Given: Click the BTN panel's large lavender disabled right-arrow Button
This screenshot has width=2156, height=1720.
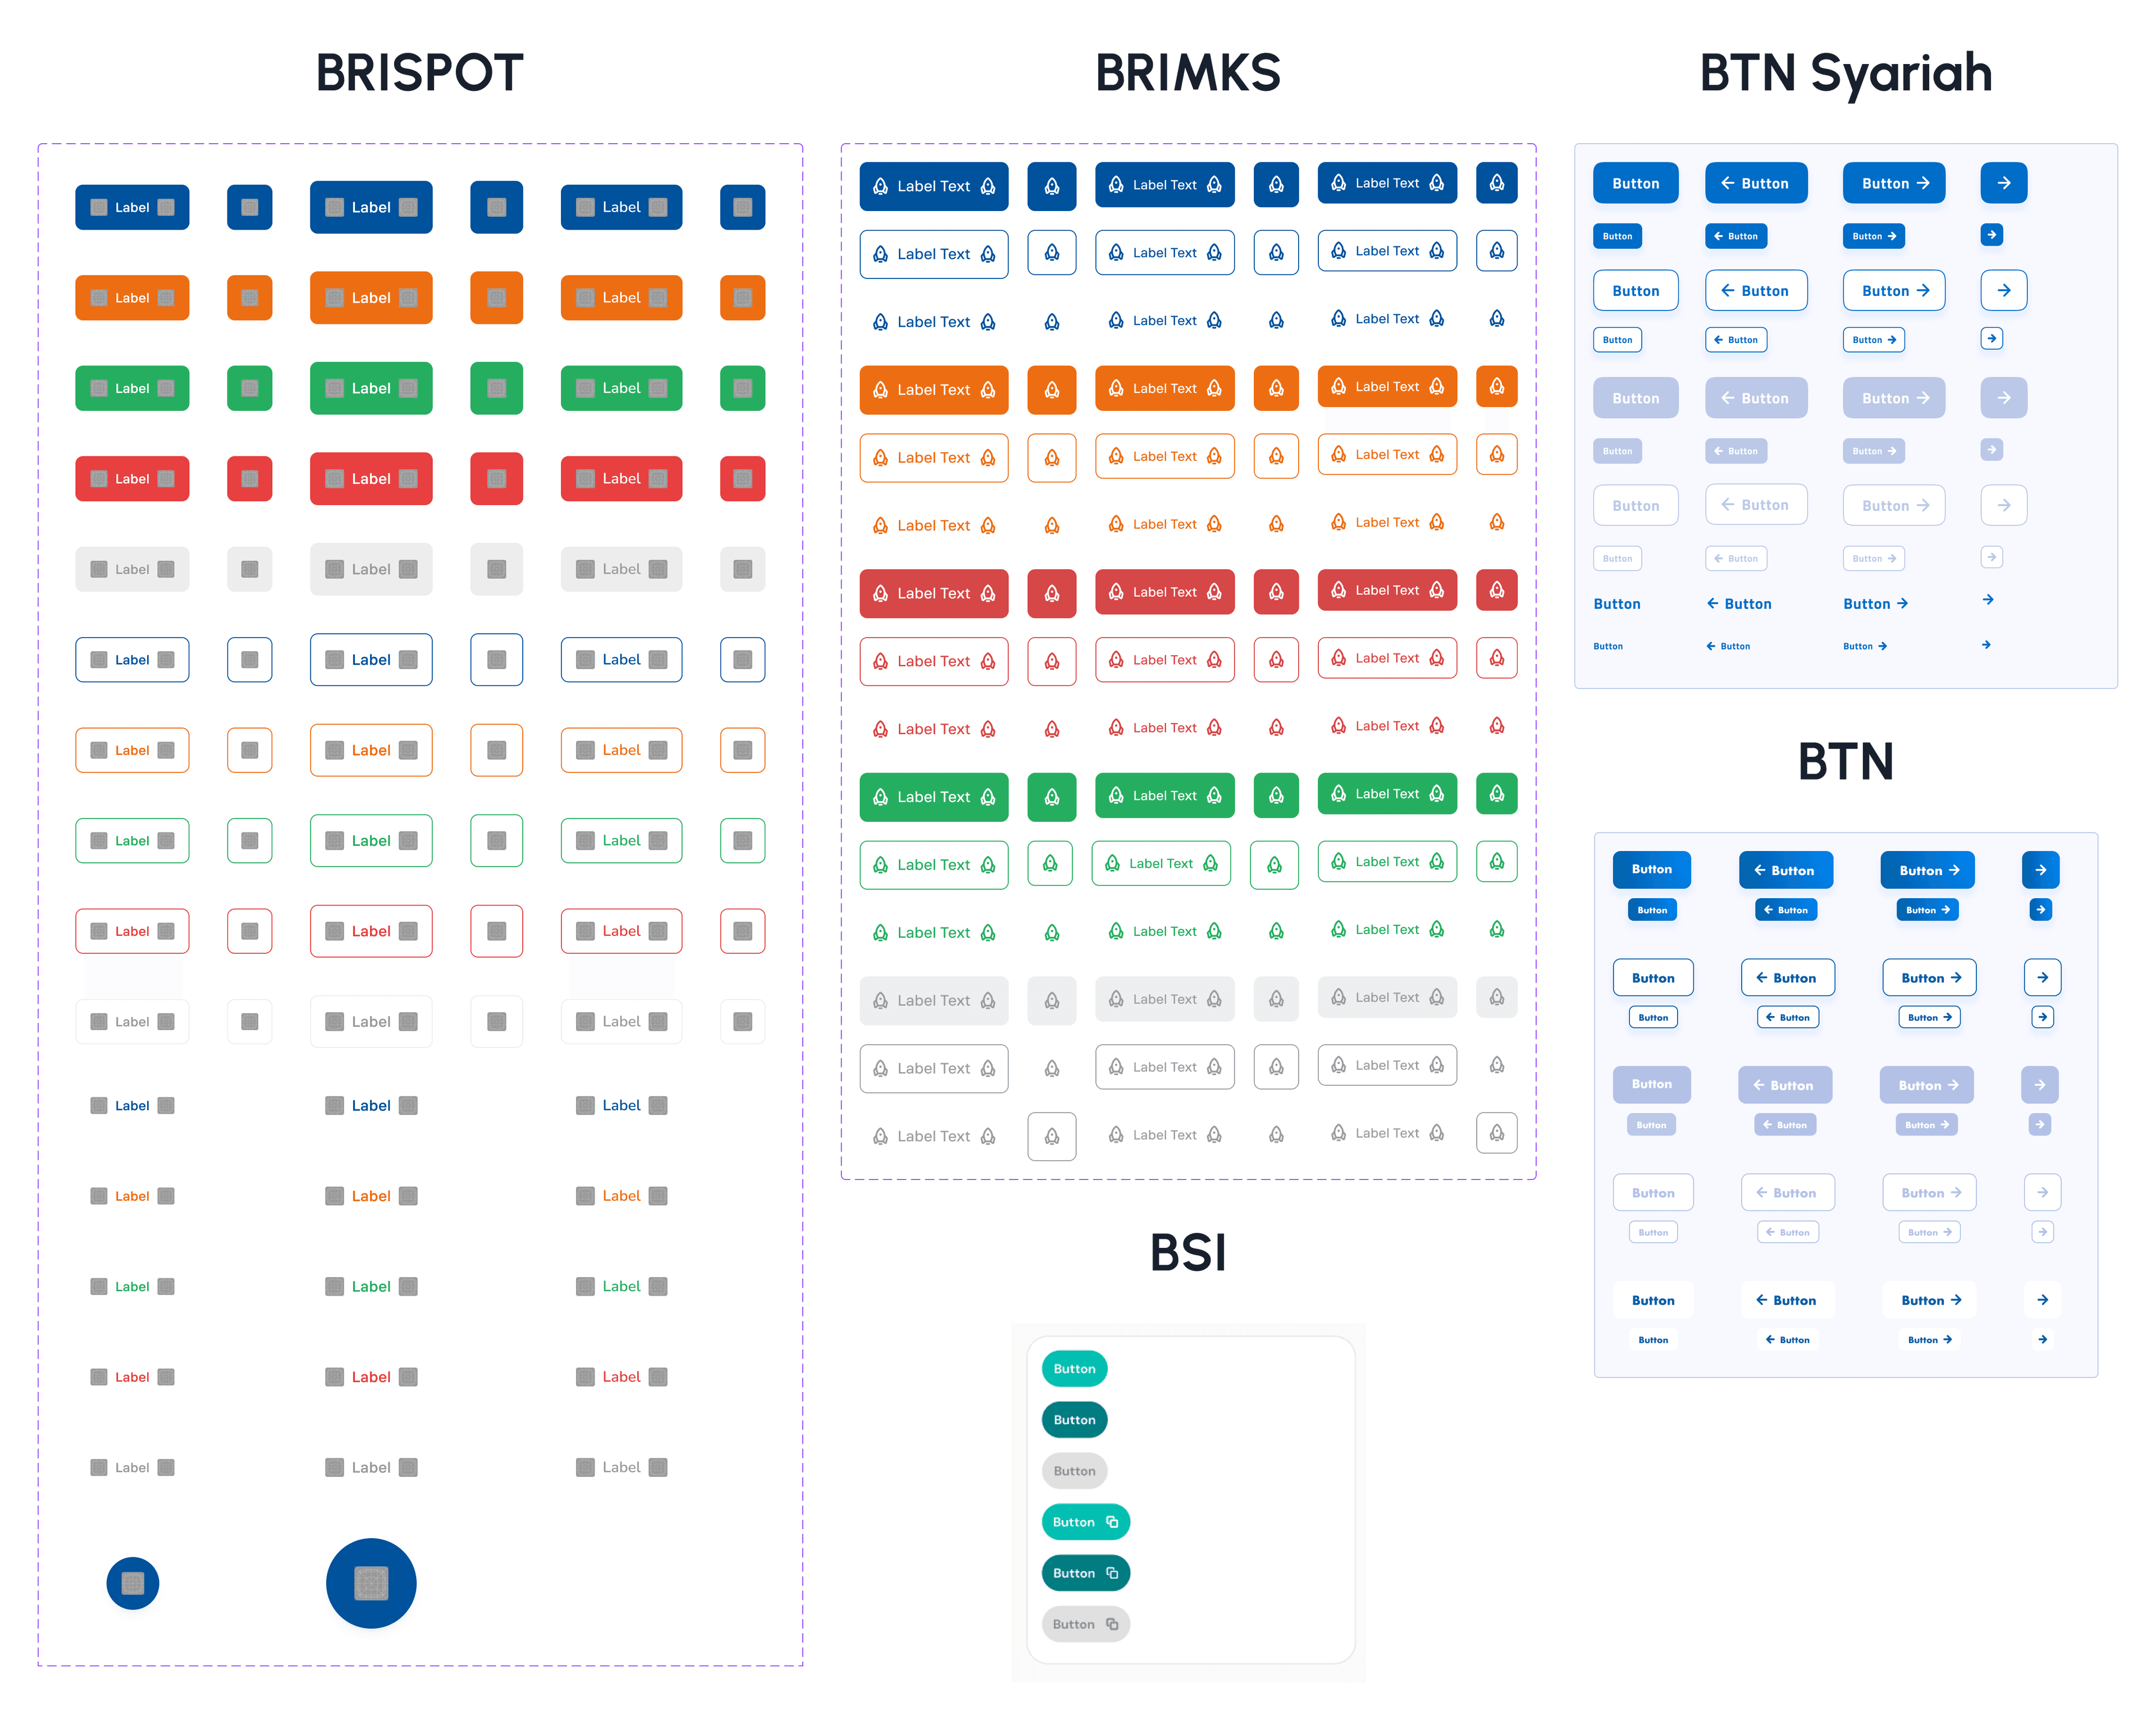Looking at the screenshot, I should [1926, 1084].
